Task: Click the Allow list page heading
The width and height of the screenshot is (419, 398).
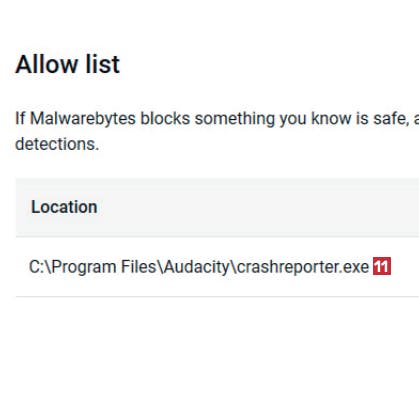Action: (67, 64)
